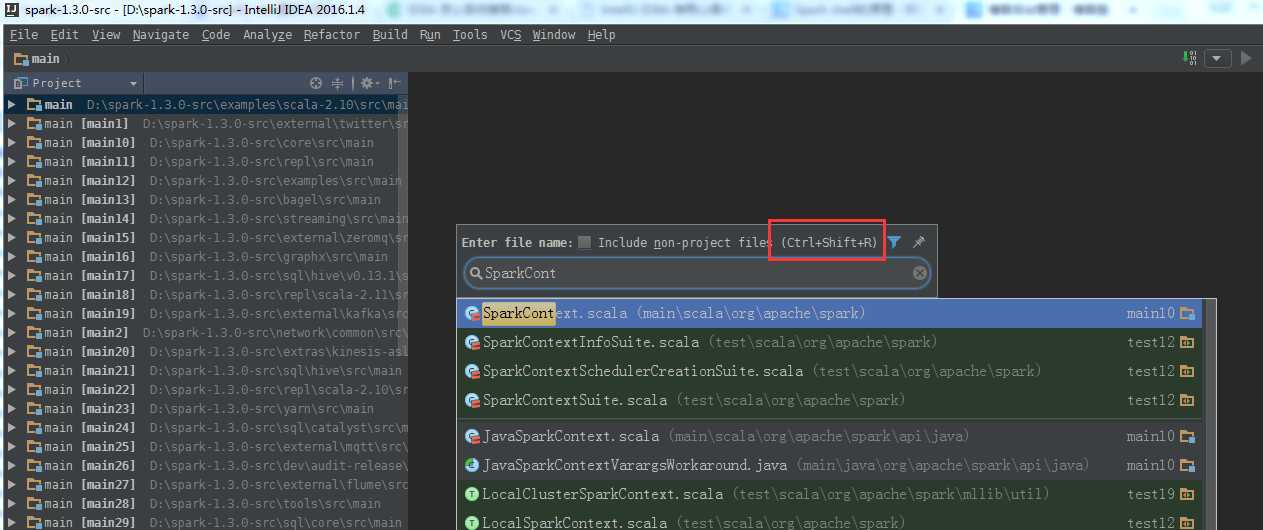The image size is (1263, 530).
Task: Clear the SparkCont search text
Action: click(x=919, y=273)
